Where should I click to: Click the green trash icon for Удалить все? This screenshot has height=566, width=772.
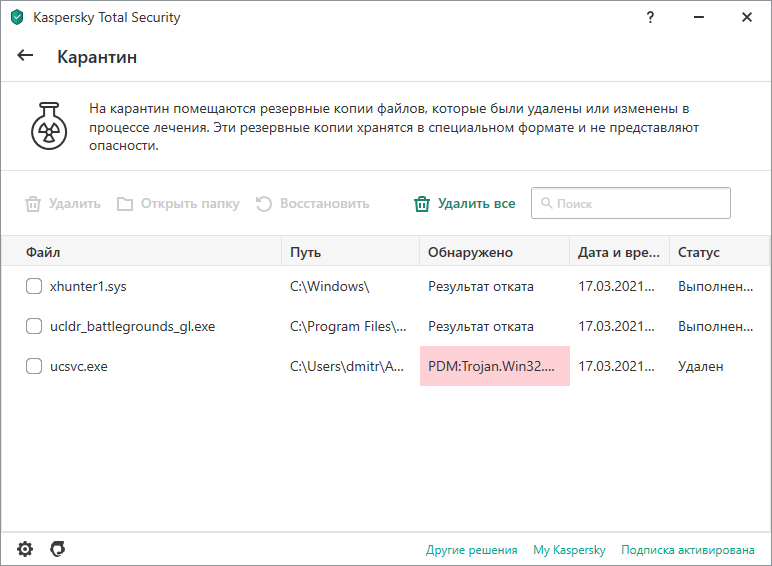422,204
